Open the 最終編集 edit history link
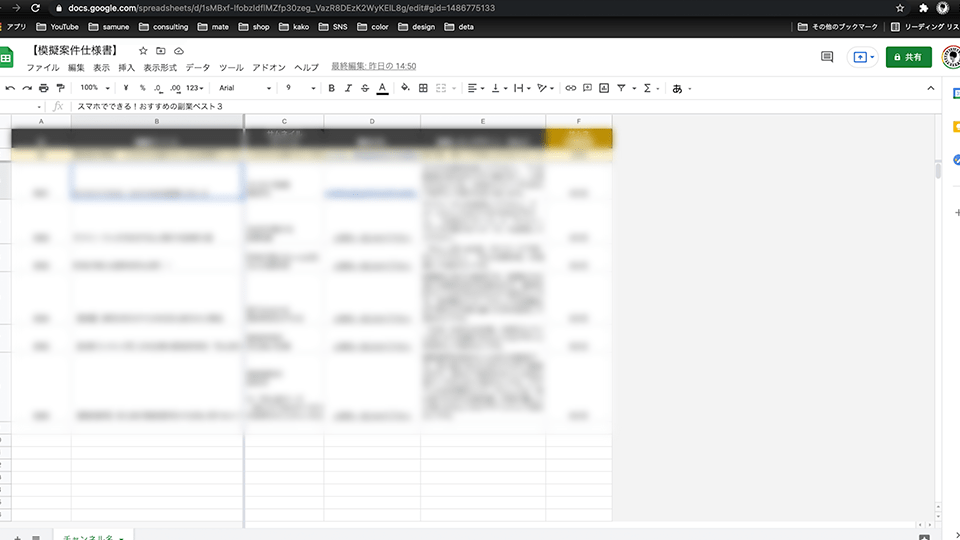The image size is (960, 540). pos(373,67)
